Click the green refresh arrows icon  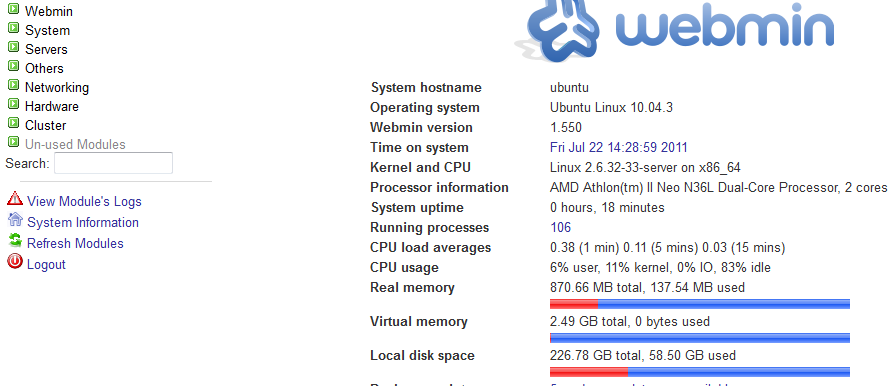[x=15, y=240]
